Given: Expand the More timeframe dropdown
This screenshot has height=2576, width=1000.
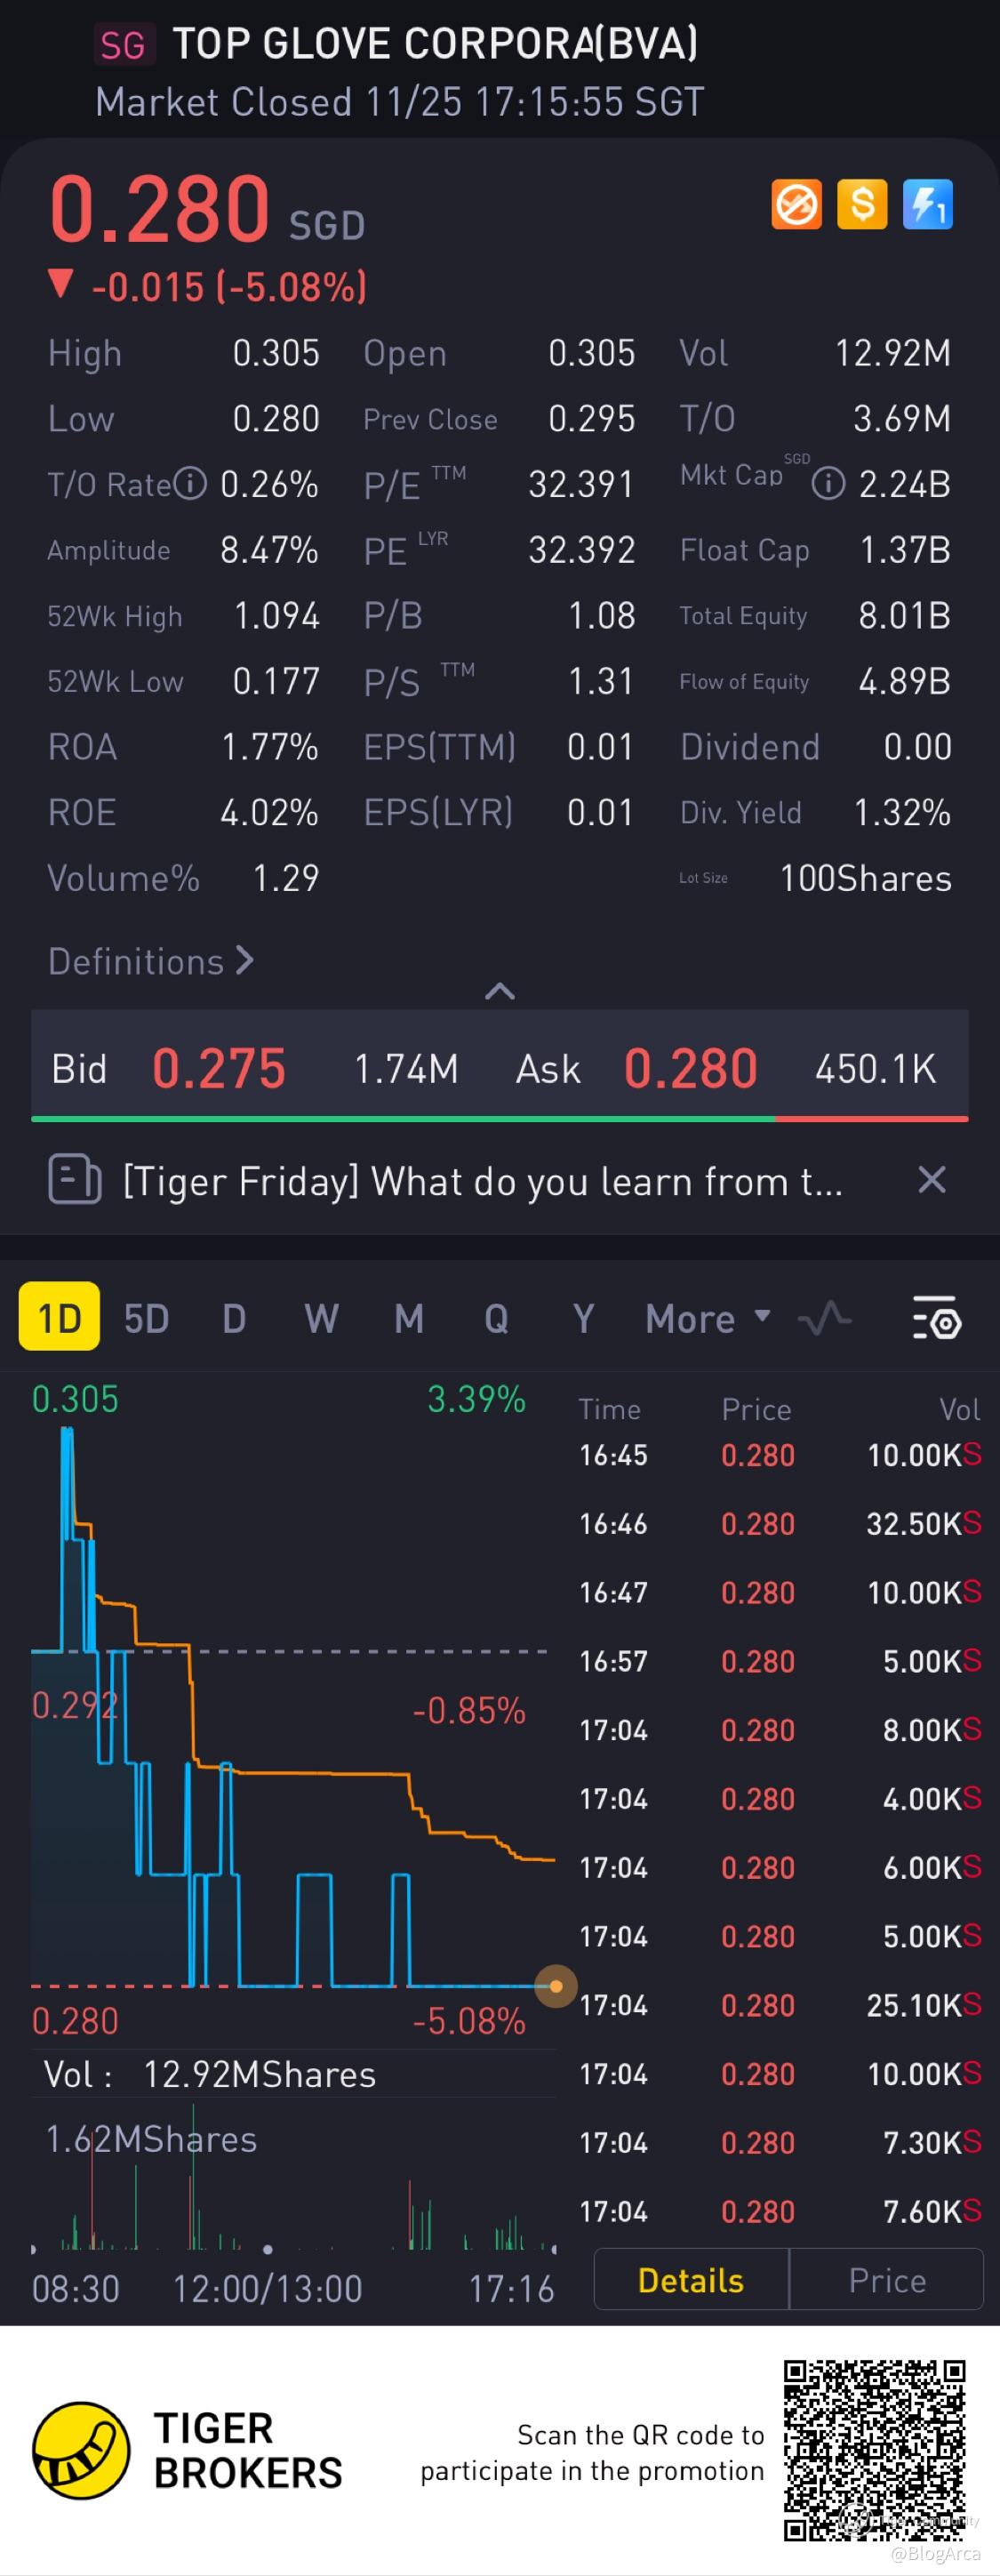Looking at the screenshot, I should [x=708, y=1319].
